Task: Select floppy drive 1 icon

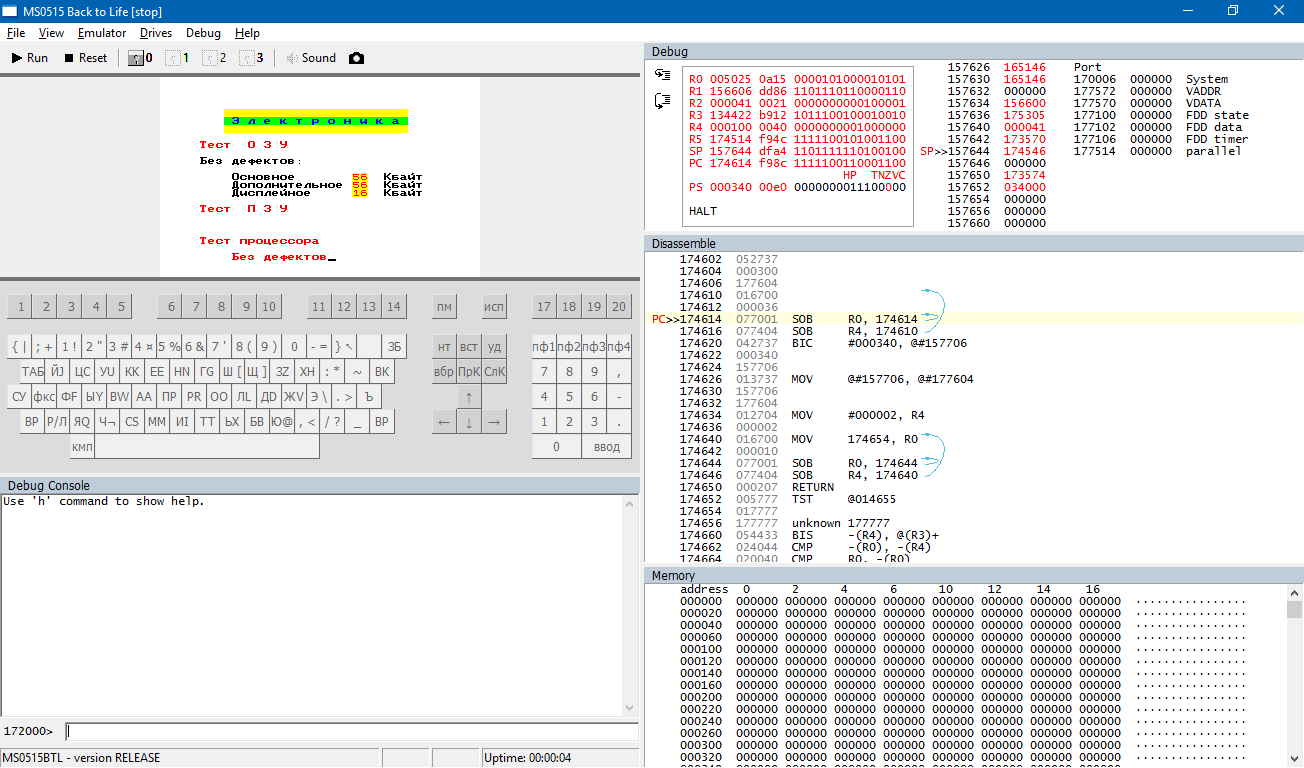Action: (x=177, y=58)
